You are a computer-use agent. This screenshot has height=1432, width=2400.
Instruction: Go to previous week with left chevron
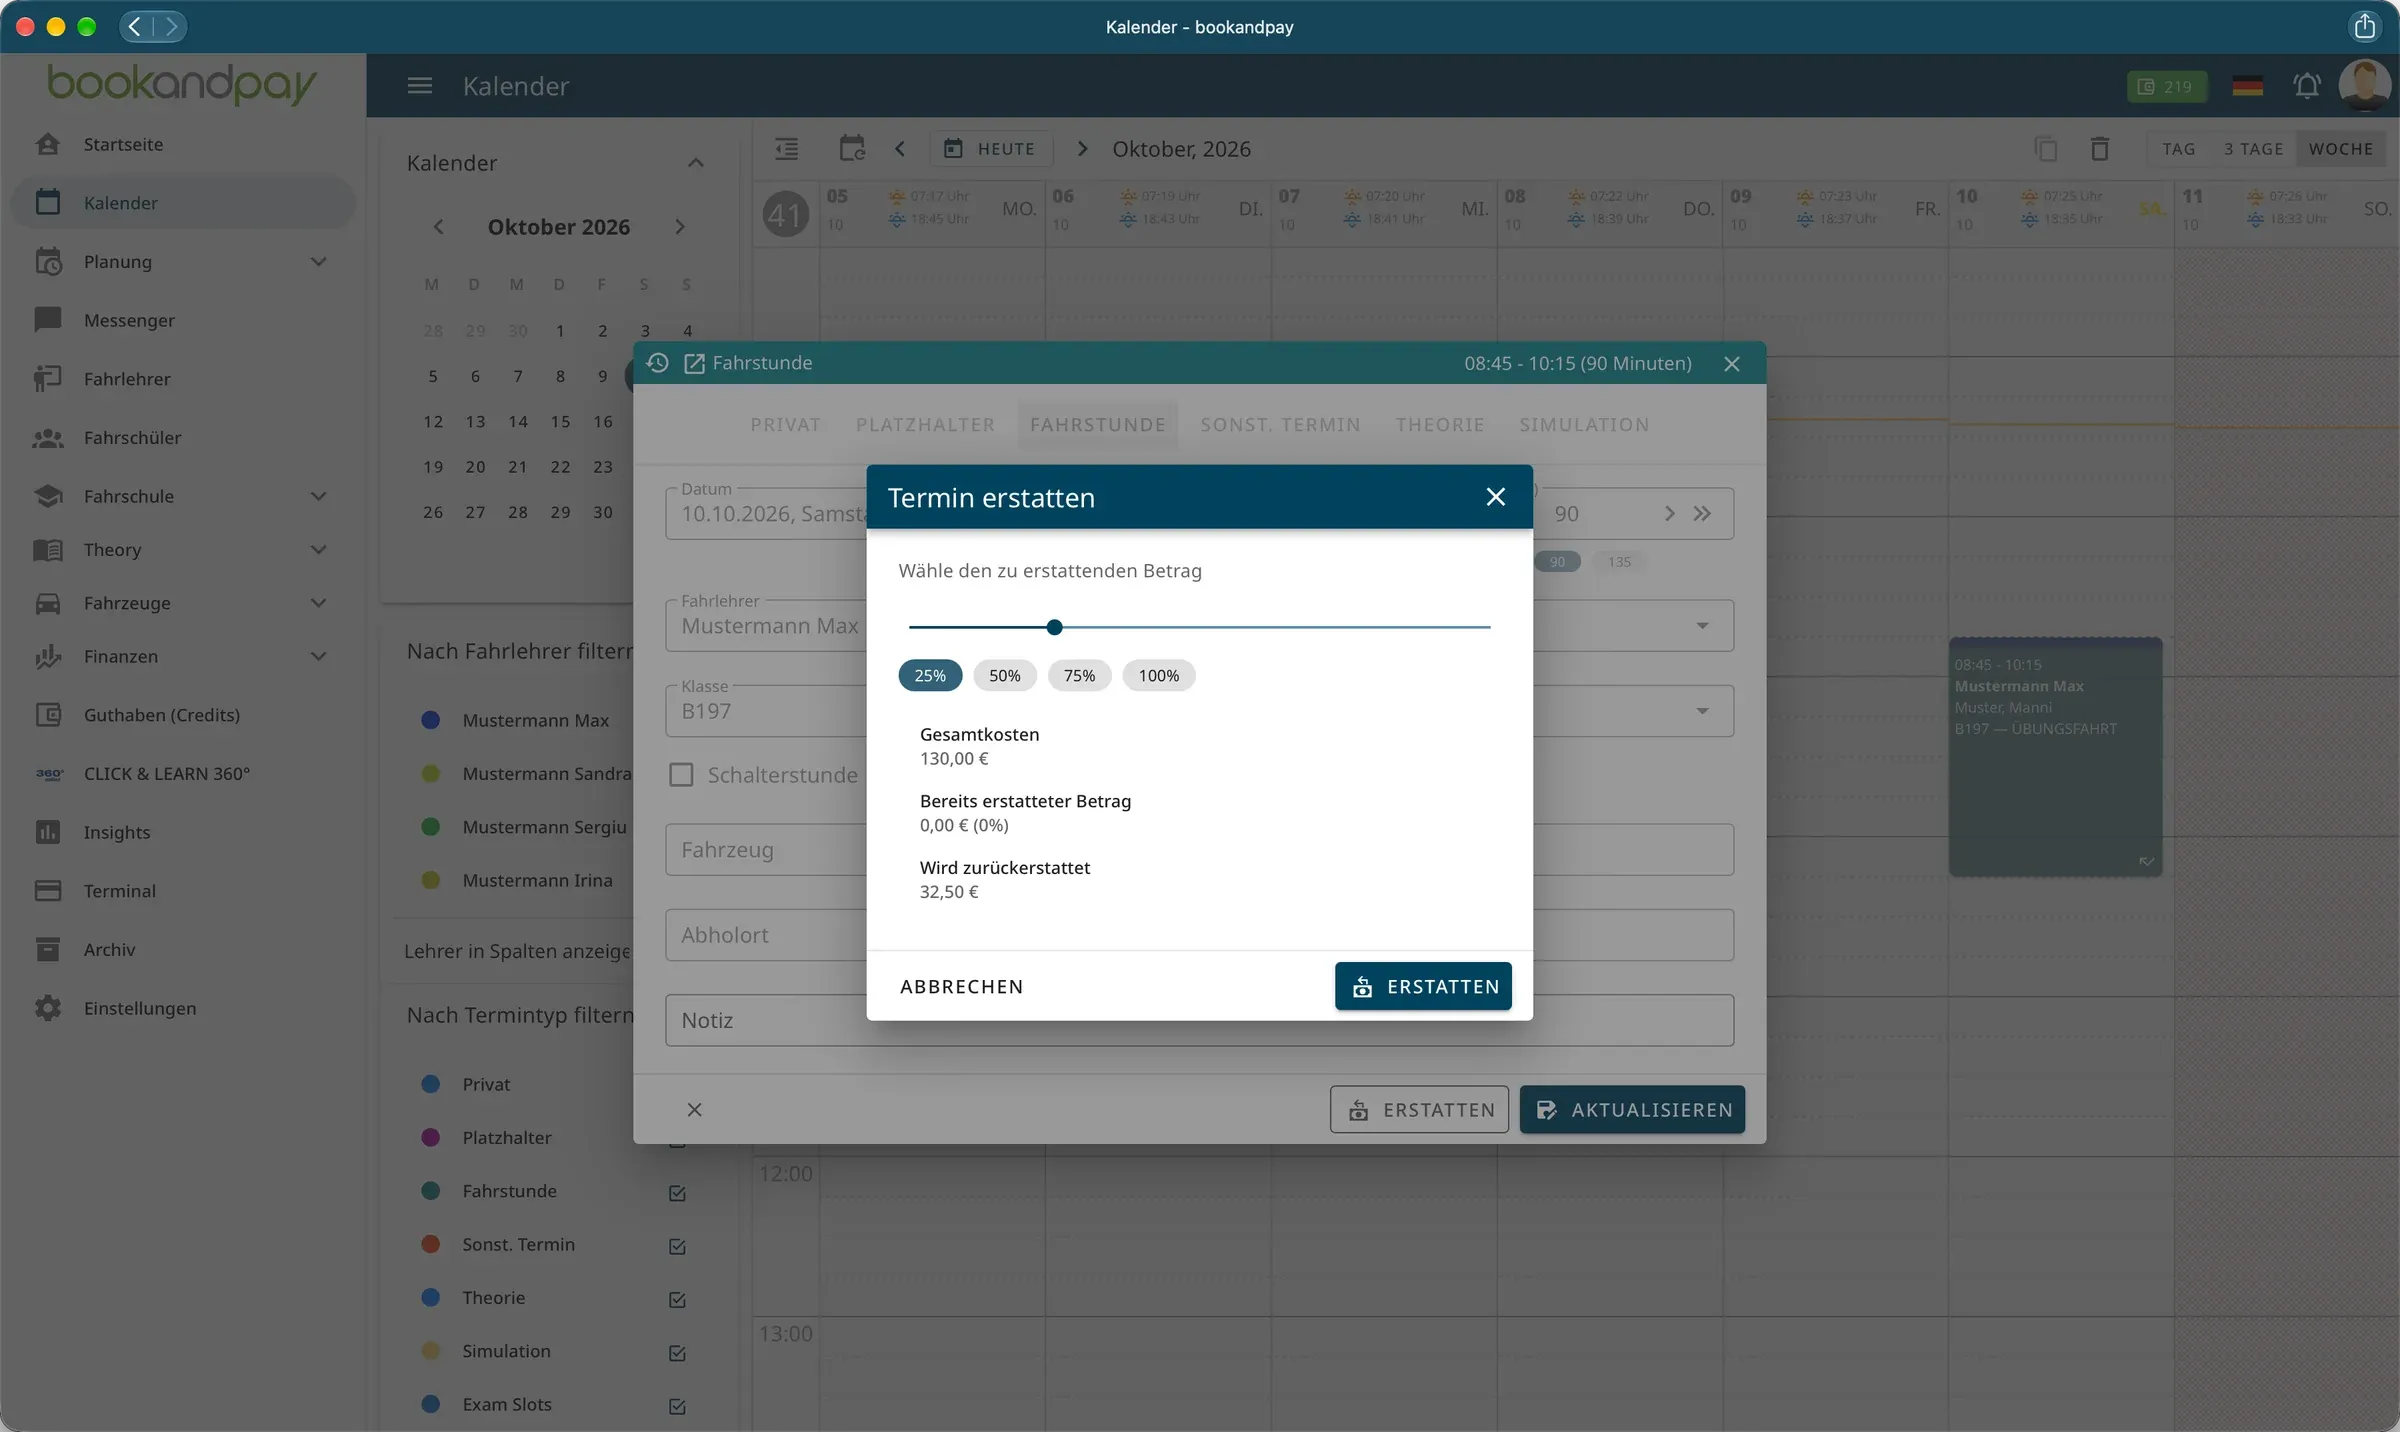(900, 149)
